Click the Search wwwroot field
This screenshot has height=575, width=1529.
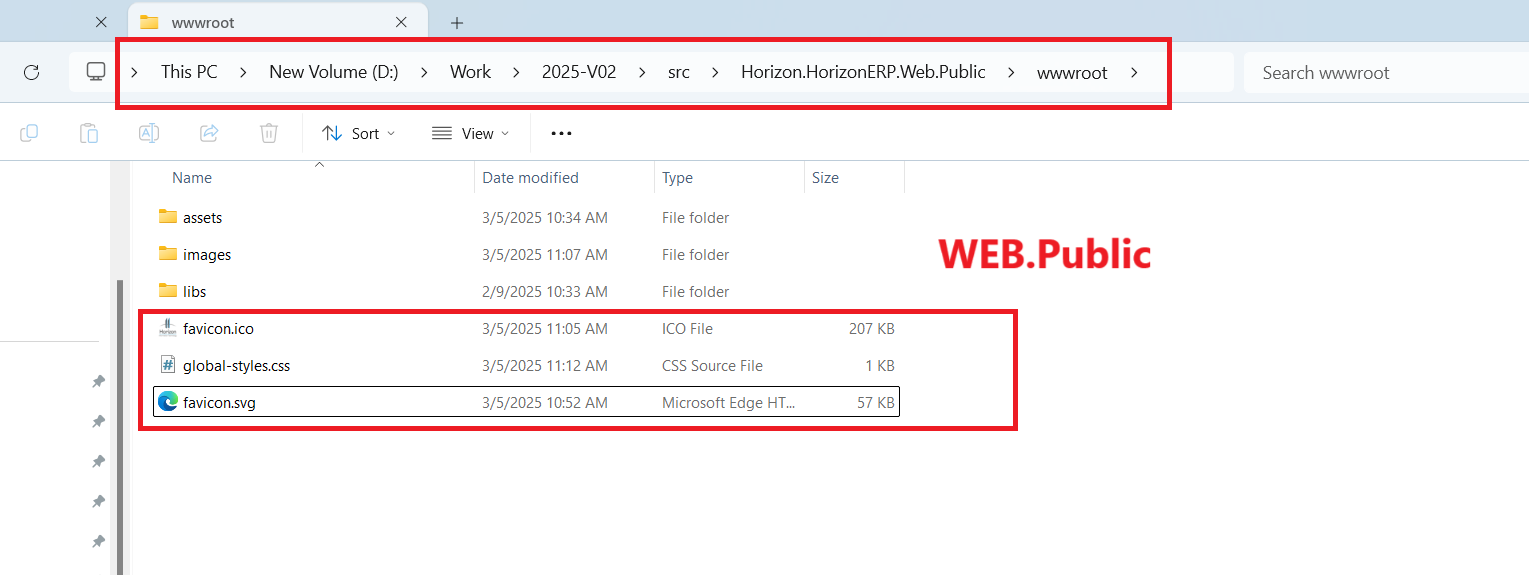click(x=1386, y=72)
